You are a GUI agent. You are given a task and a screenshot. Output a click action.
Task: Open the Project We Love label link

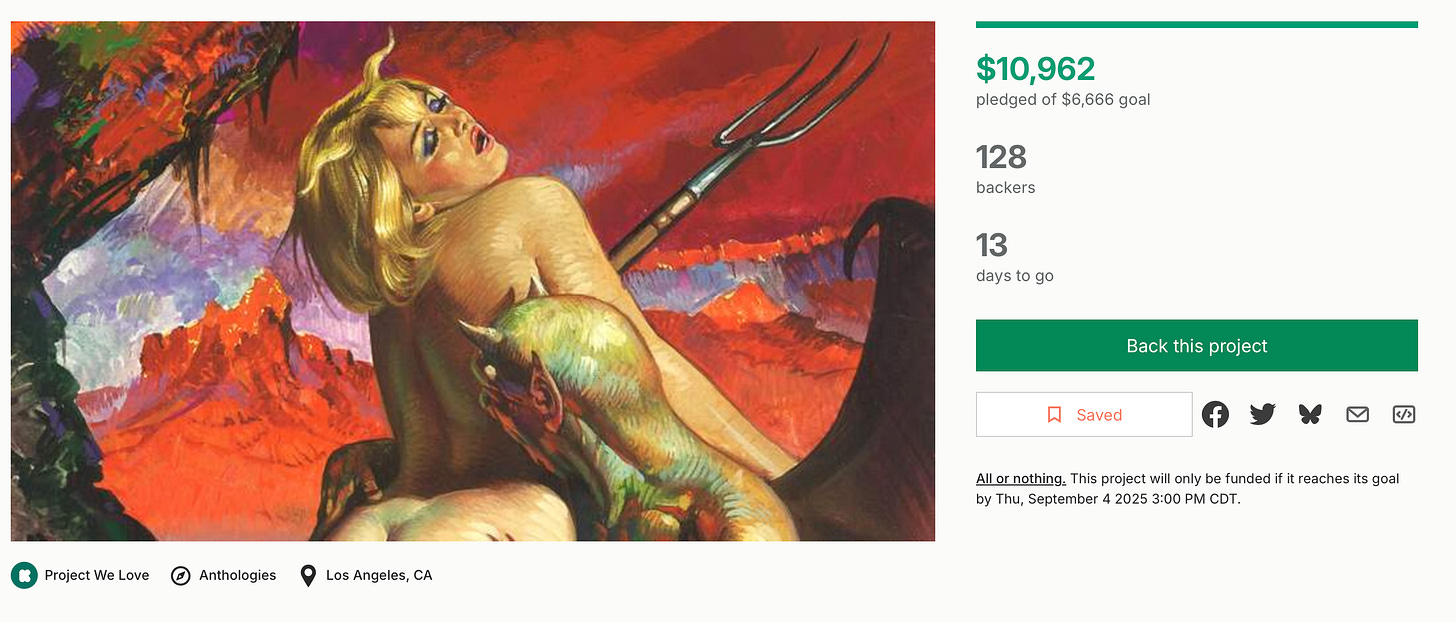coord(97,575)
